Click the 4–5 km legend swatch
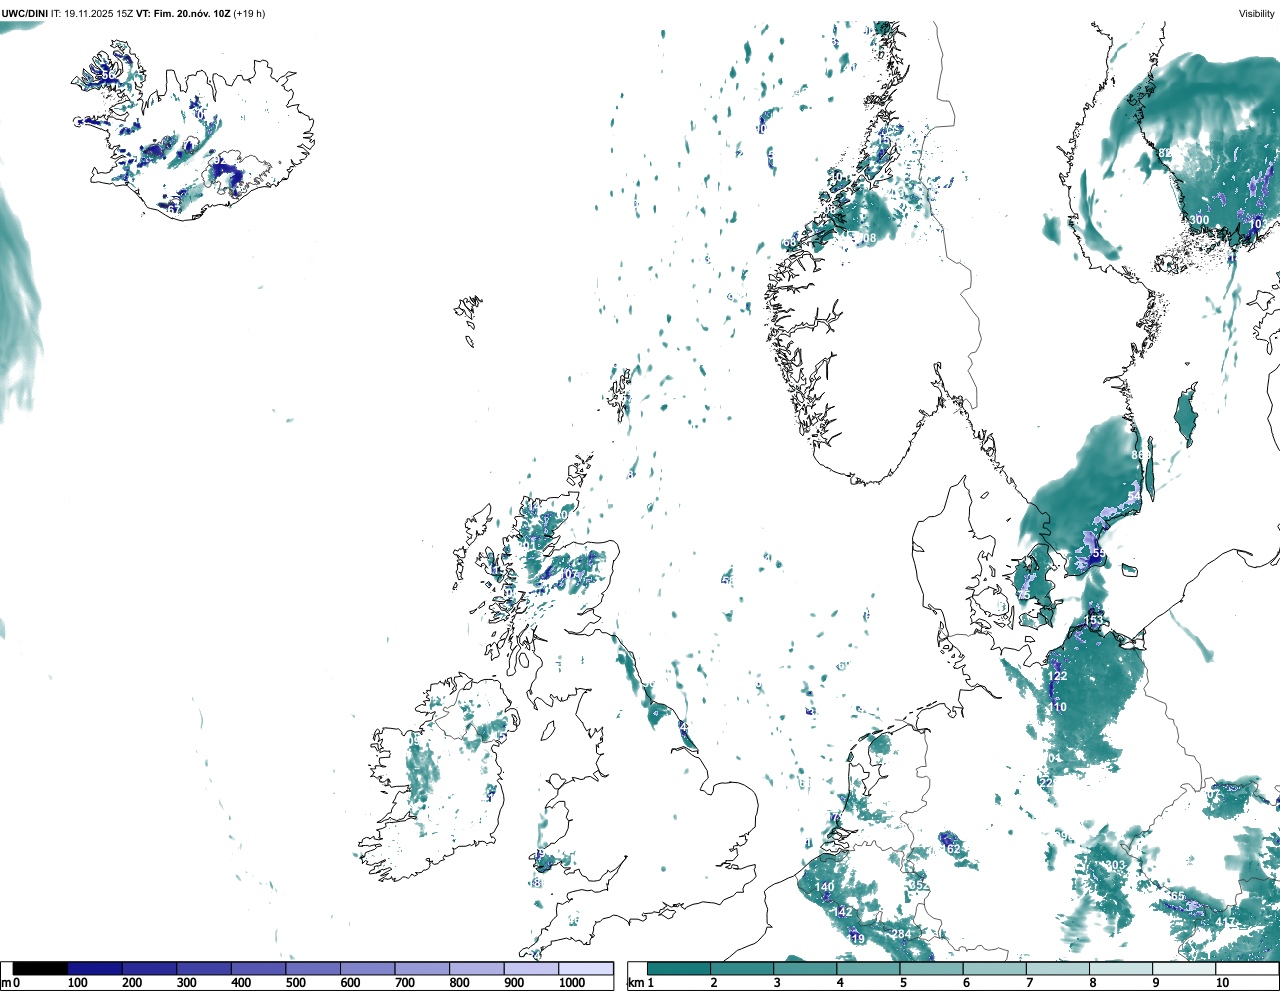The width and height of the screenshot is (1280, 991). coord(868,969)
